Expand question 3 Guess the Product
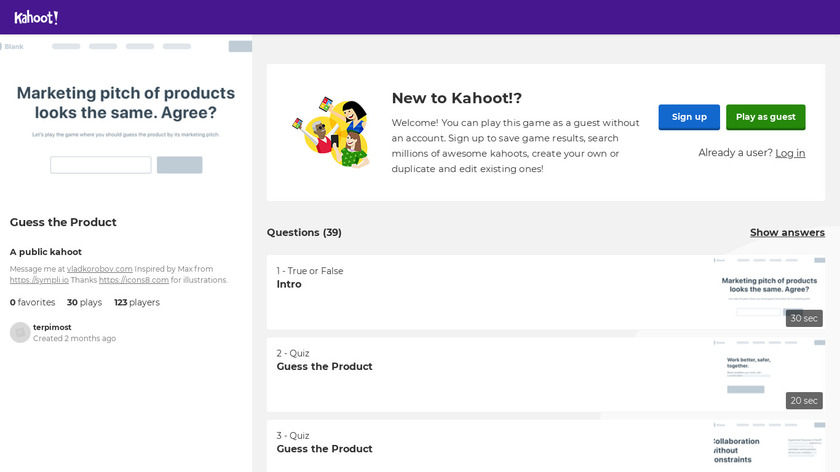Viewport: 840px width, 472px height. [480, 447]
